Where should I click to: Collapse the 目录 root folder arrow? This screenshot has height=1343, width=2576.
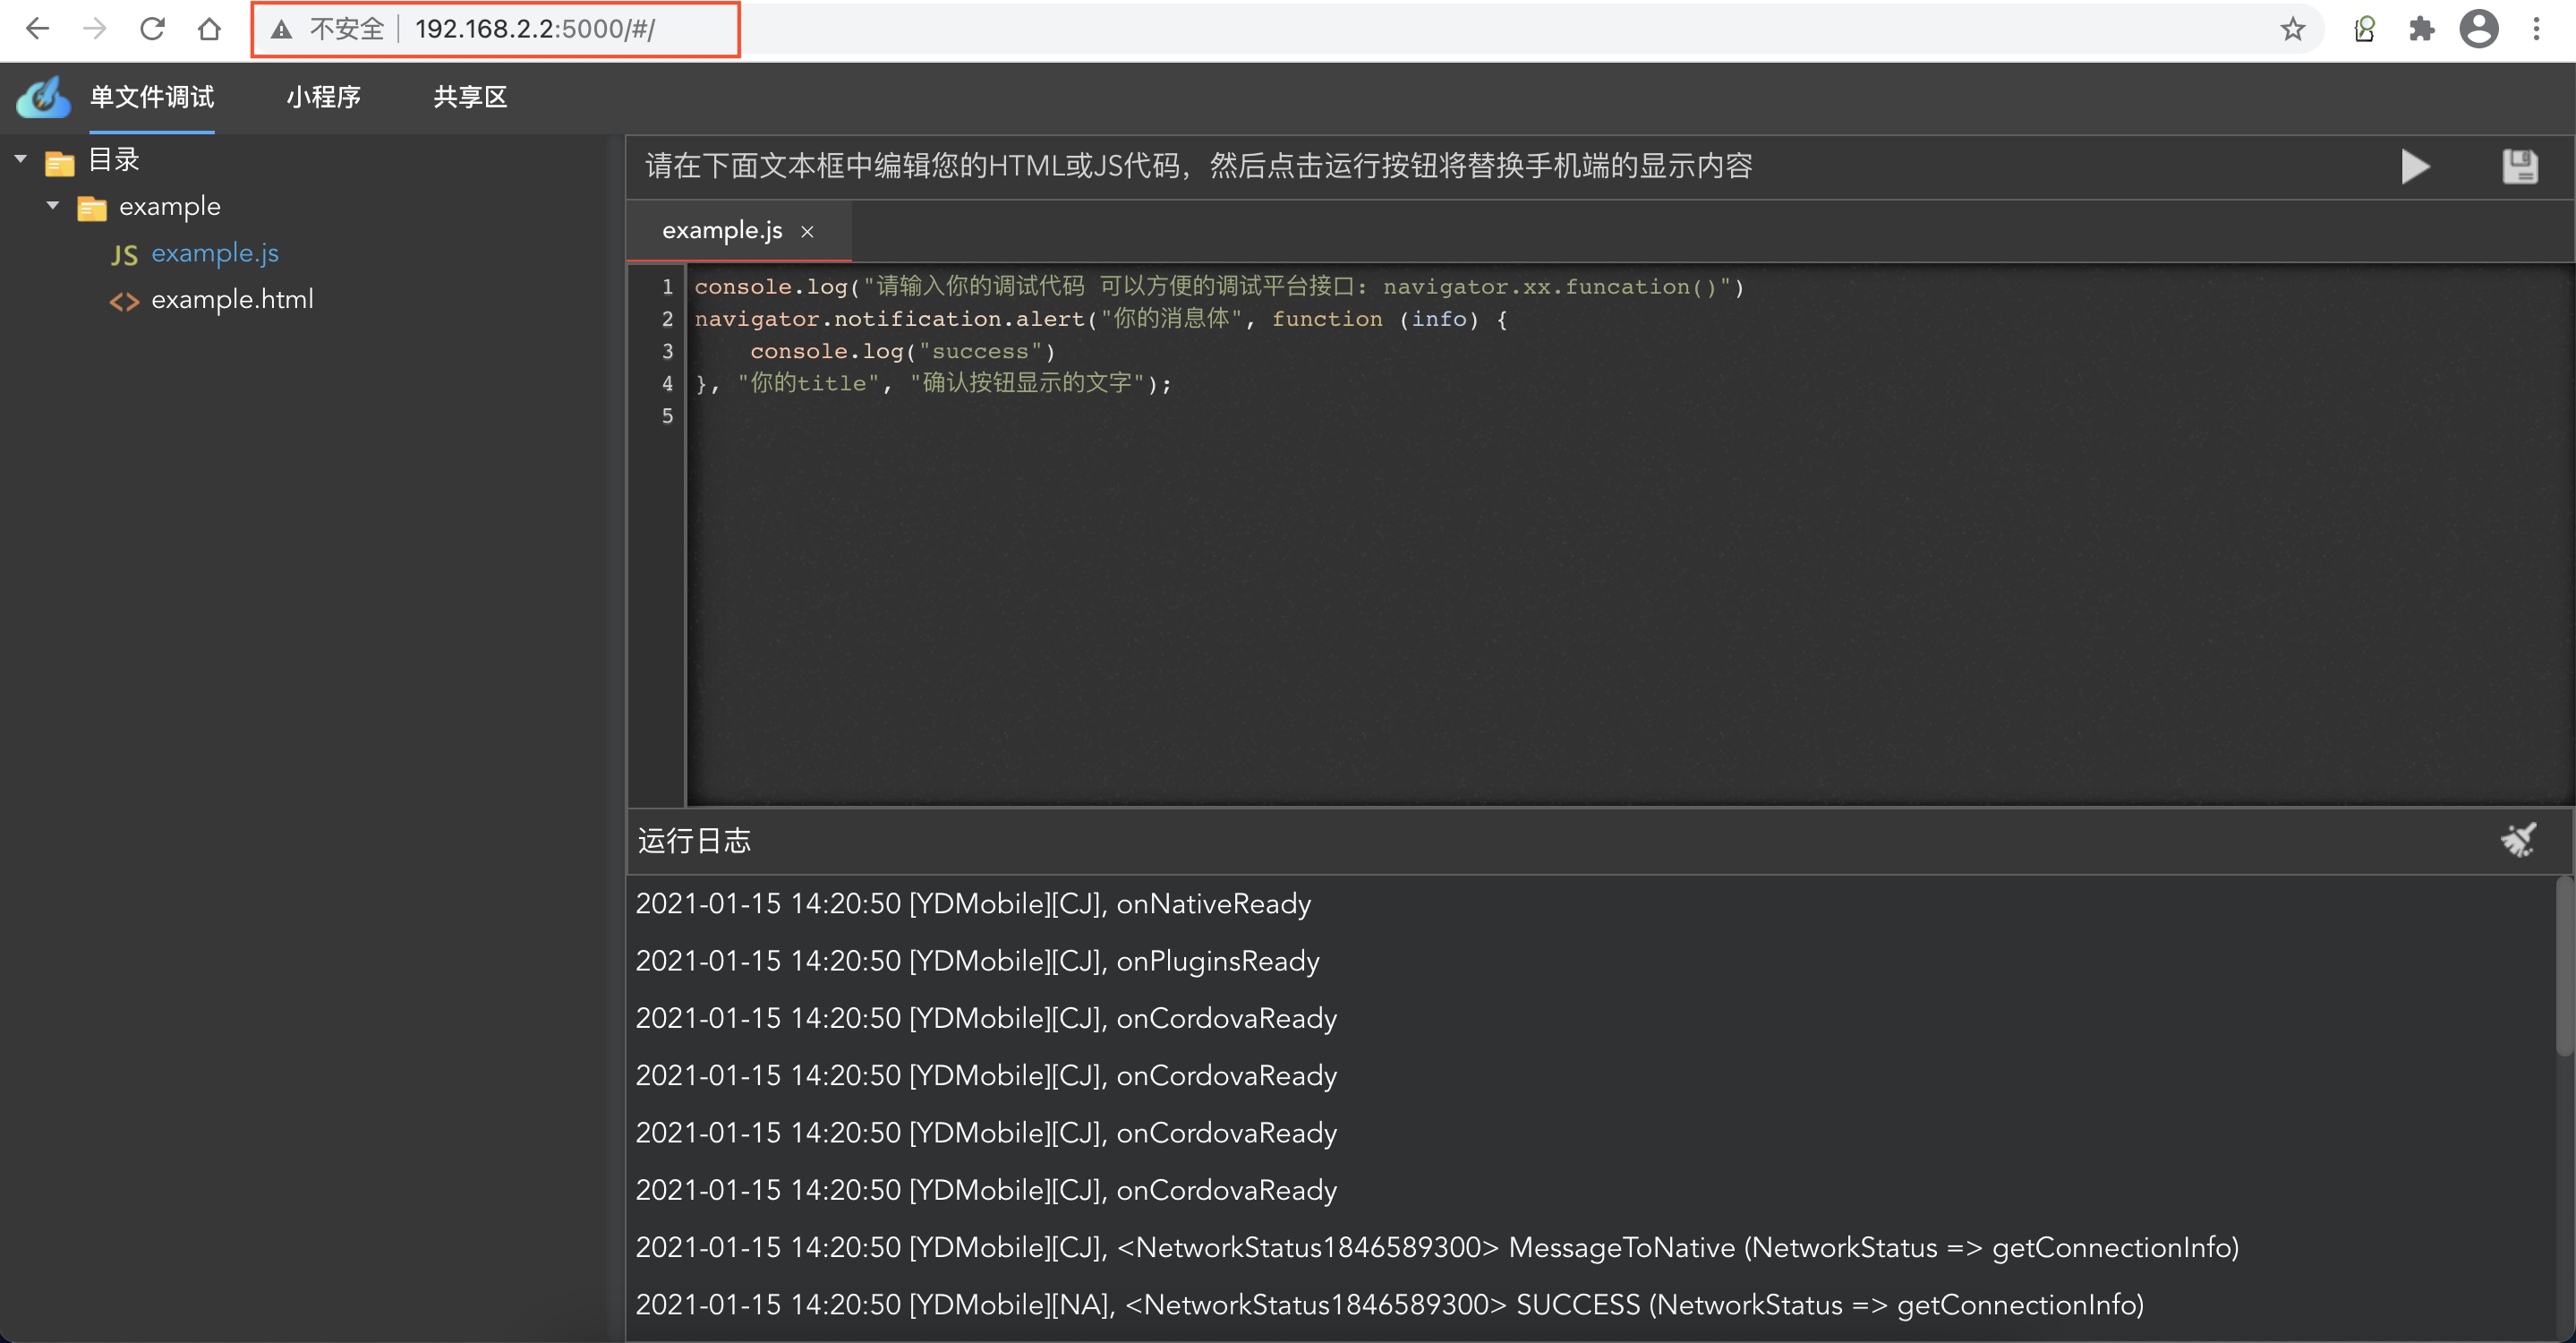pos(21,159)
